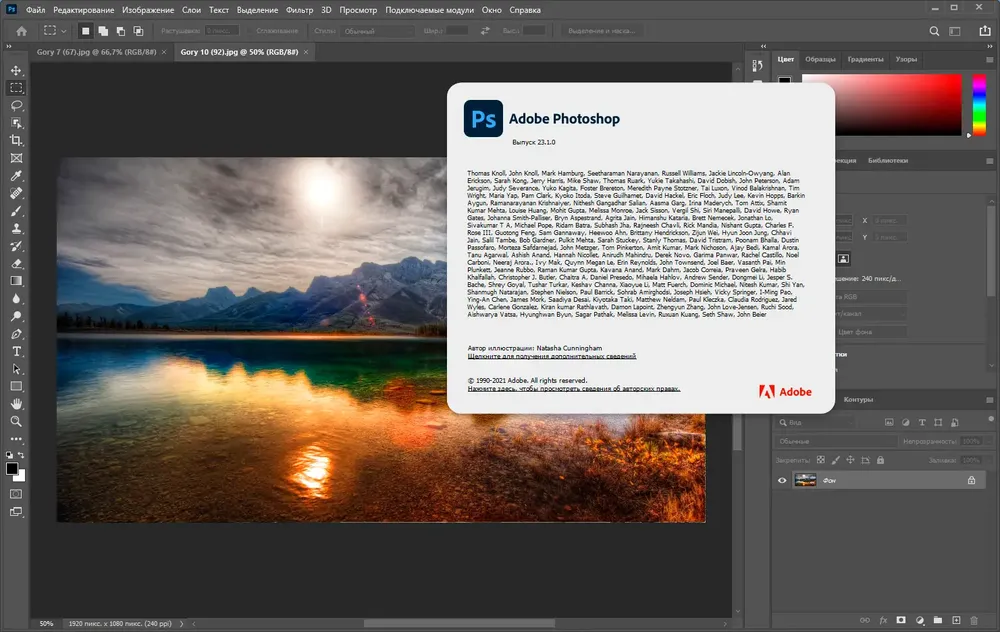Choose Add to Selection mode button
This screenshot has width=1000, height=632.
(103, 31)
